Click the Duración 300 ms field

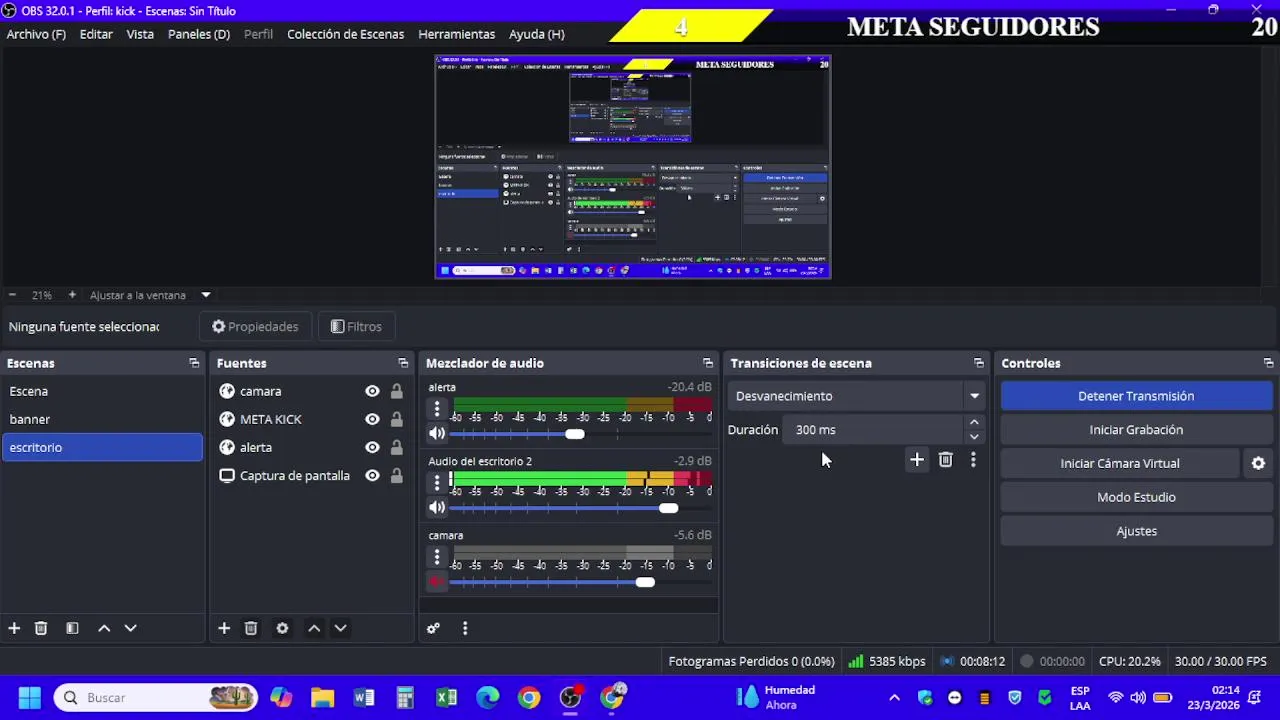(872, 430)
